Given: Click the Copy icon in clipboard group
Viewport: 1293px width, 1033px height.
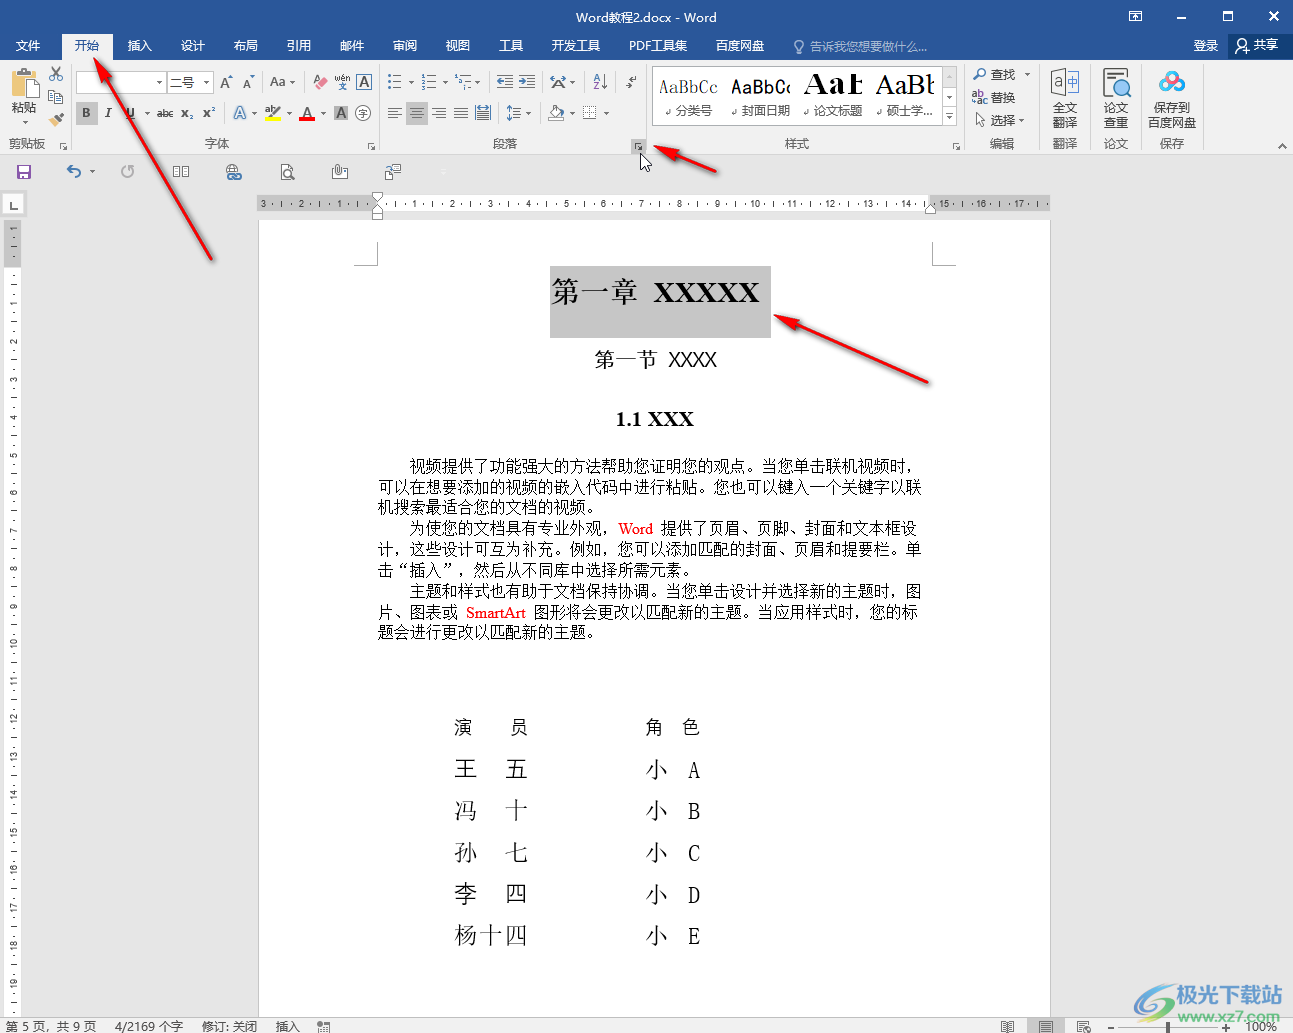Looking at the screenshot, I should point(56,97).
